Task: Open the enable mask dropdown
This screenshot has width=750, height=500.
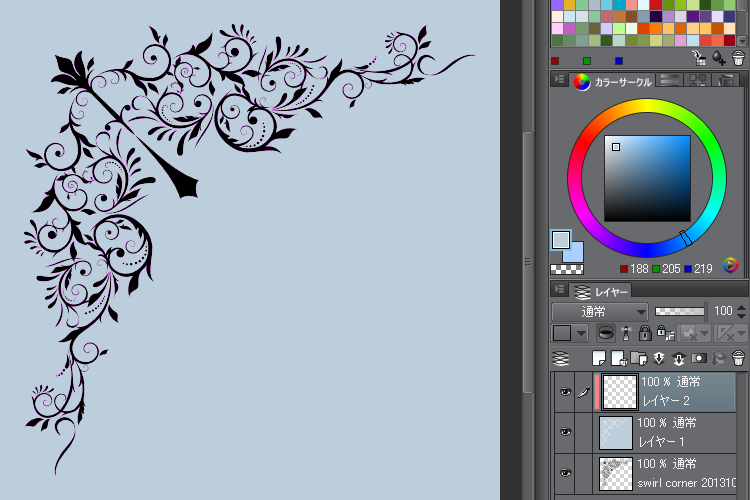Action: click(694, 333)
